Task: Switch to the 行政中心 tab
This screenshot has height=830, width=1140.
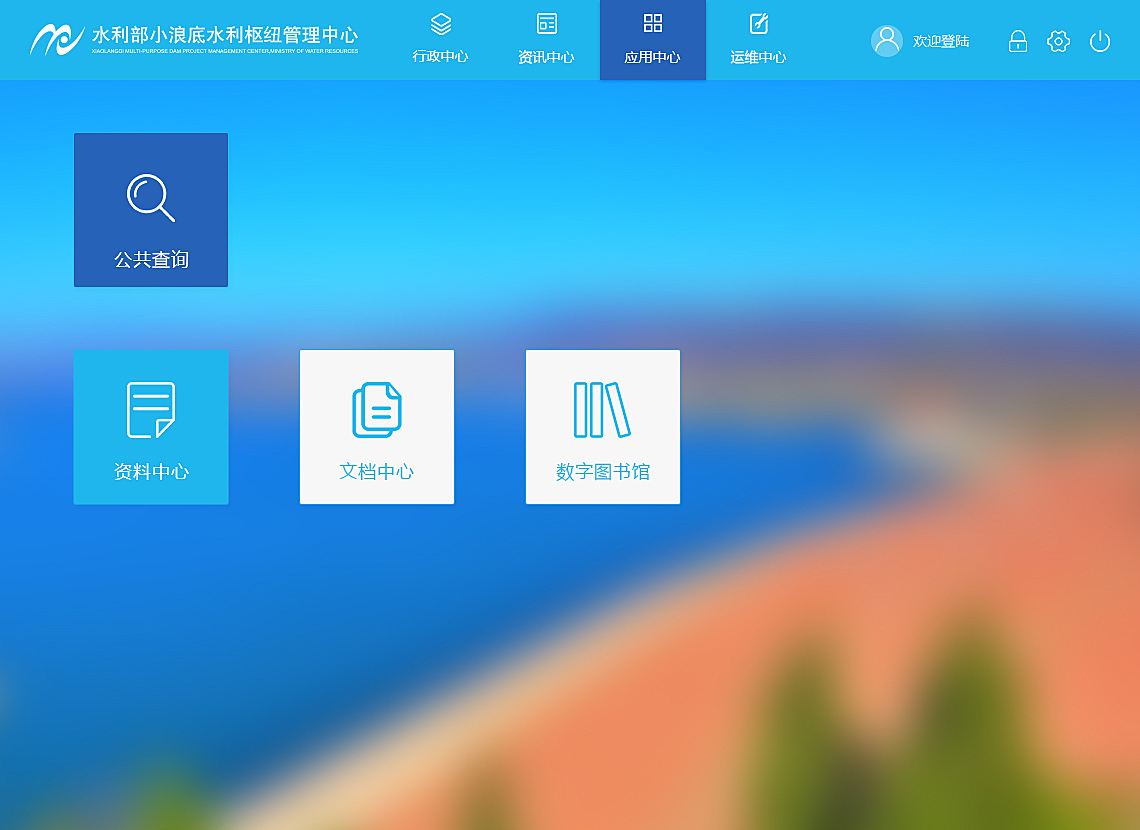Action: coord(441,40)
